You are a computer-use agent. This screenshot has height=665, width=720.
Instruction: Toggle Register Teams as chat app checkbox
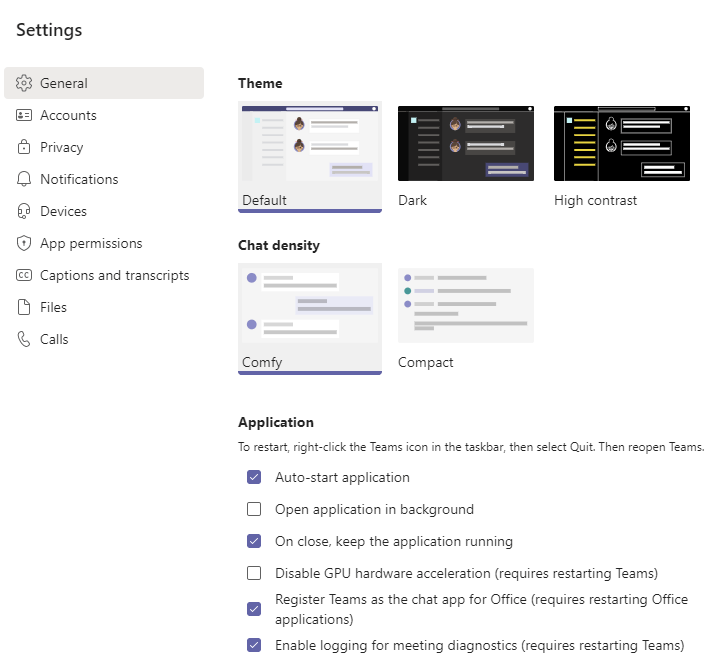coord(254,609)
